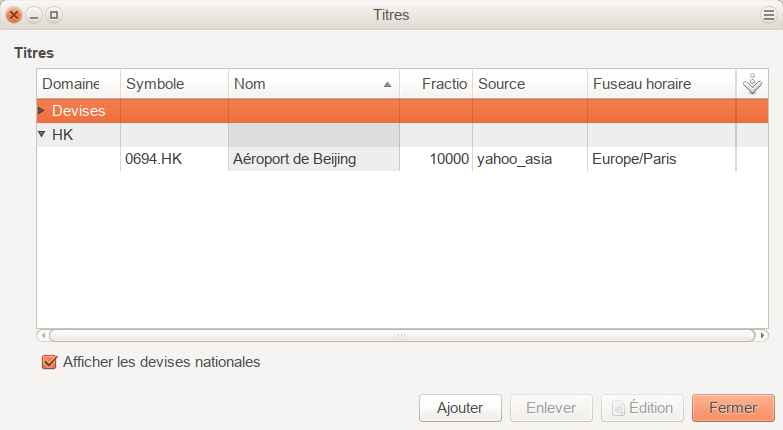Click the horizontal scrollbar right arrow

click(763, 336)
